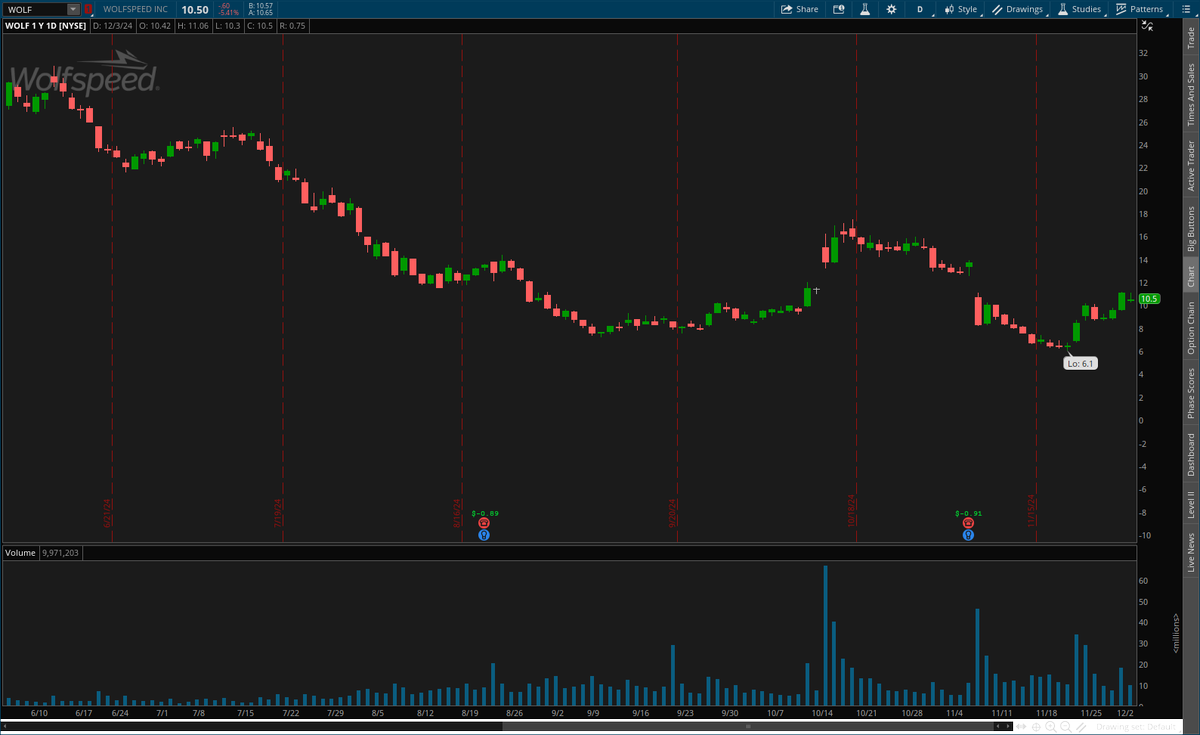The width and height of the screenshot is (1200, 735).
Task: Click the 9/20/24 expiration date marker
Action: 673,512
